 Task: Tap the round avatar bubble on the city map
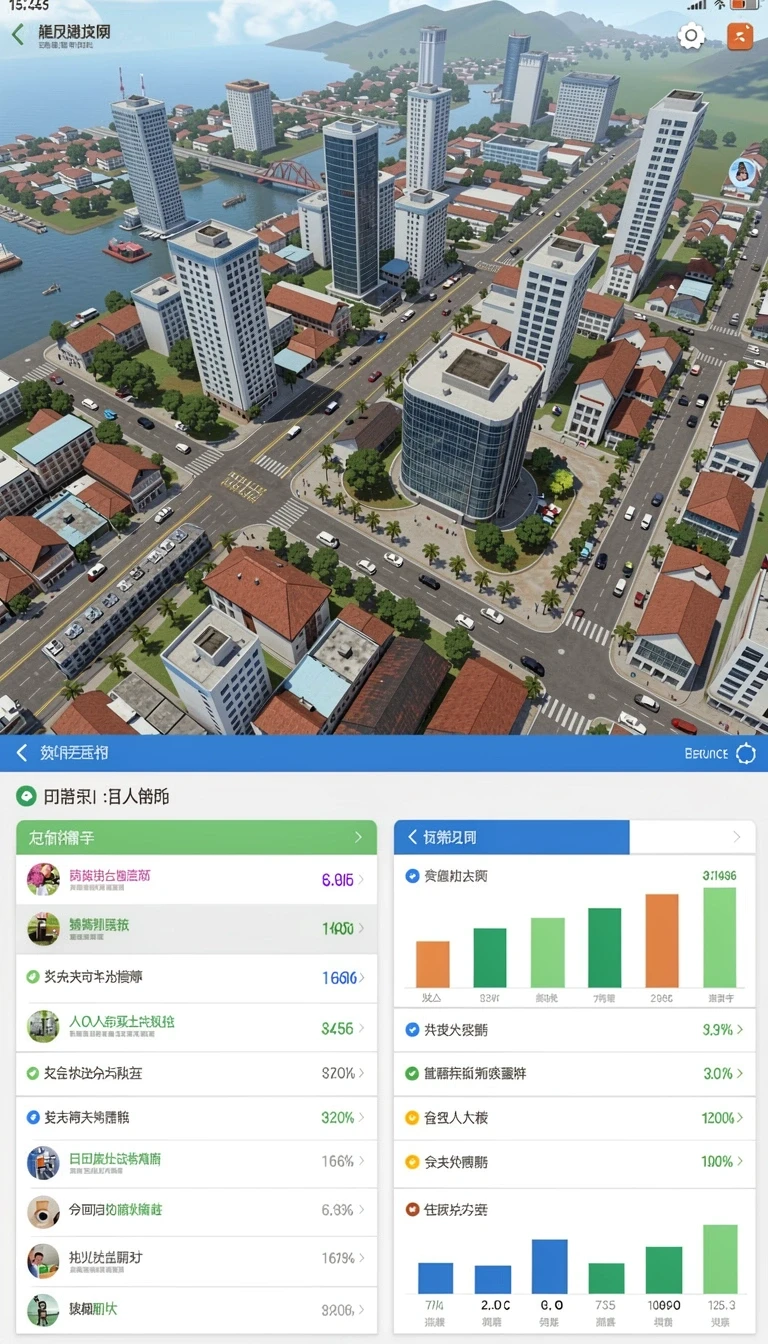[743, 175]
